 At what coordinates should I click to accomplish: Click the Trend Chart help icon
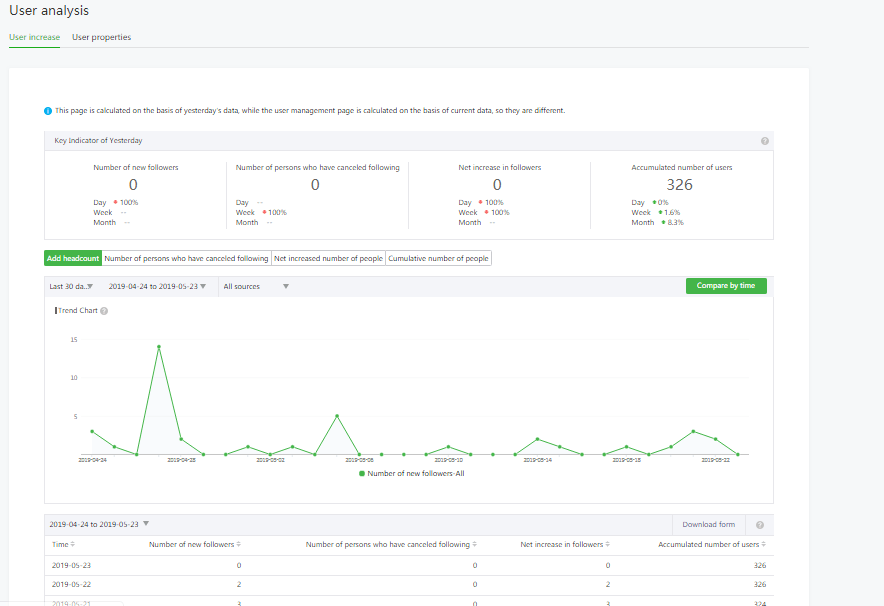tap(104, 311)
